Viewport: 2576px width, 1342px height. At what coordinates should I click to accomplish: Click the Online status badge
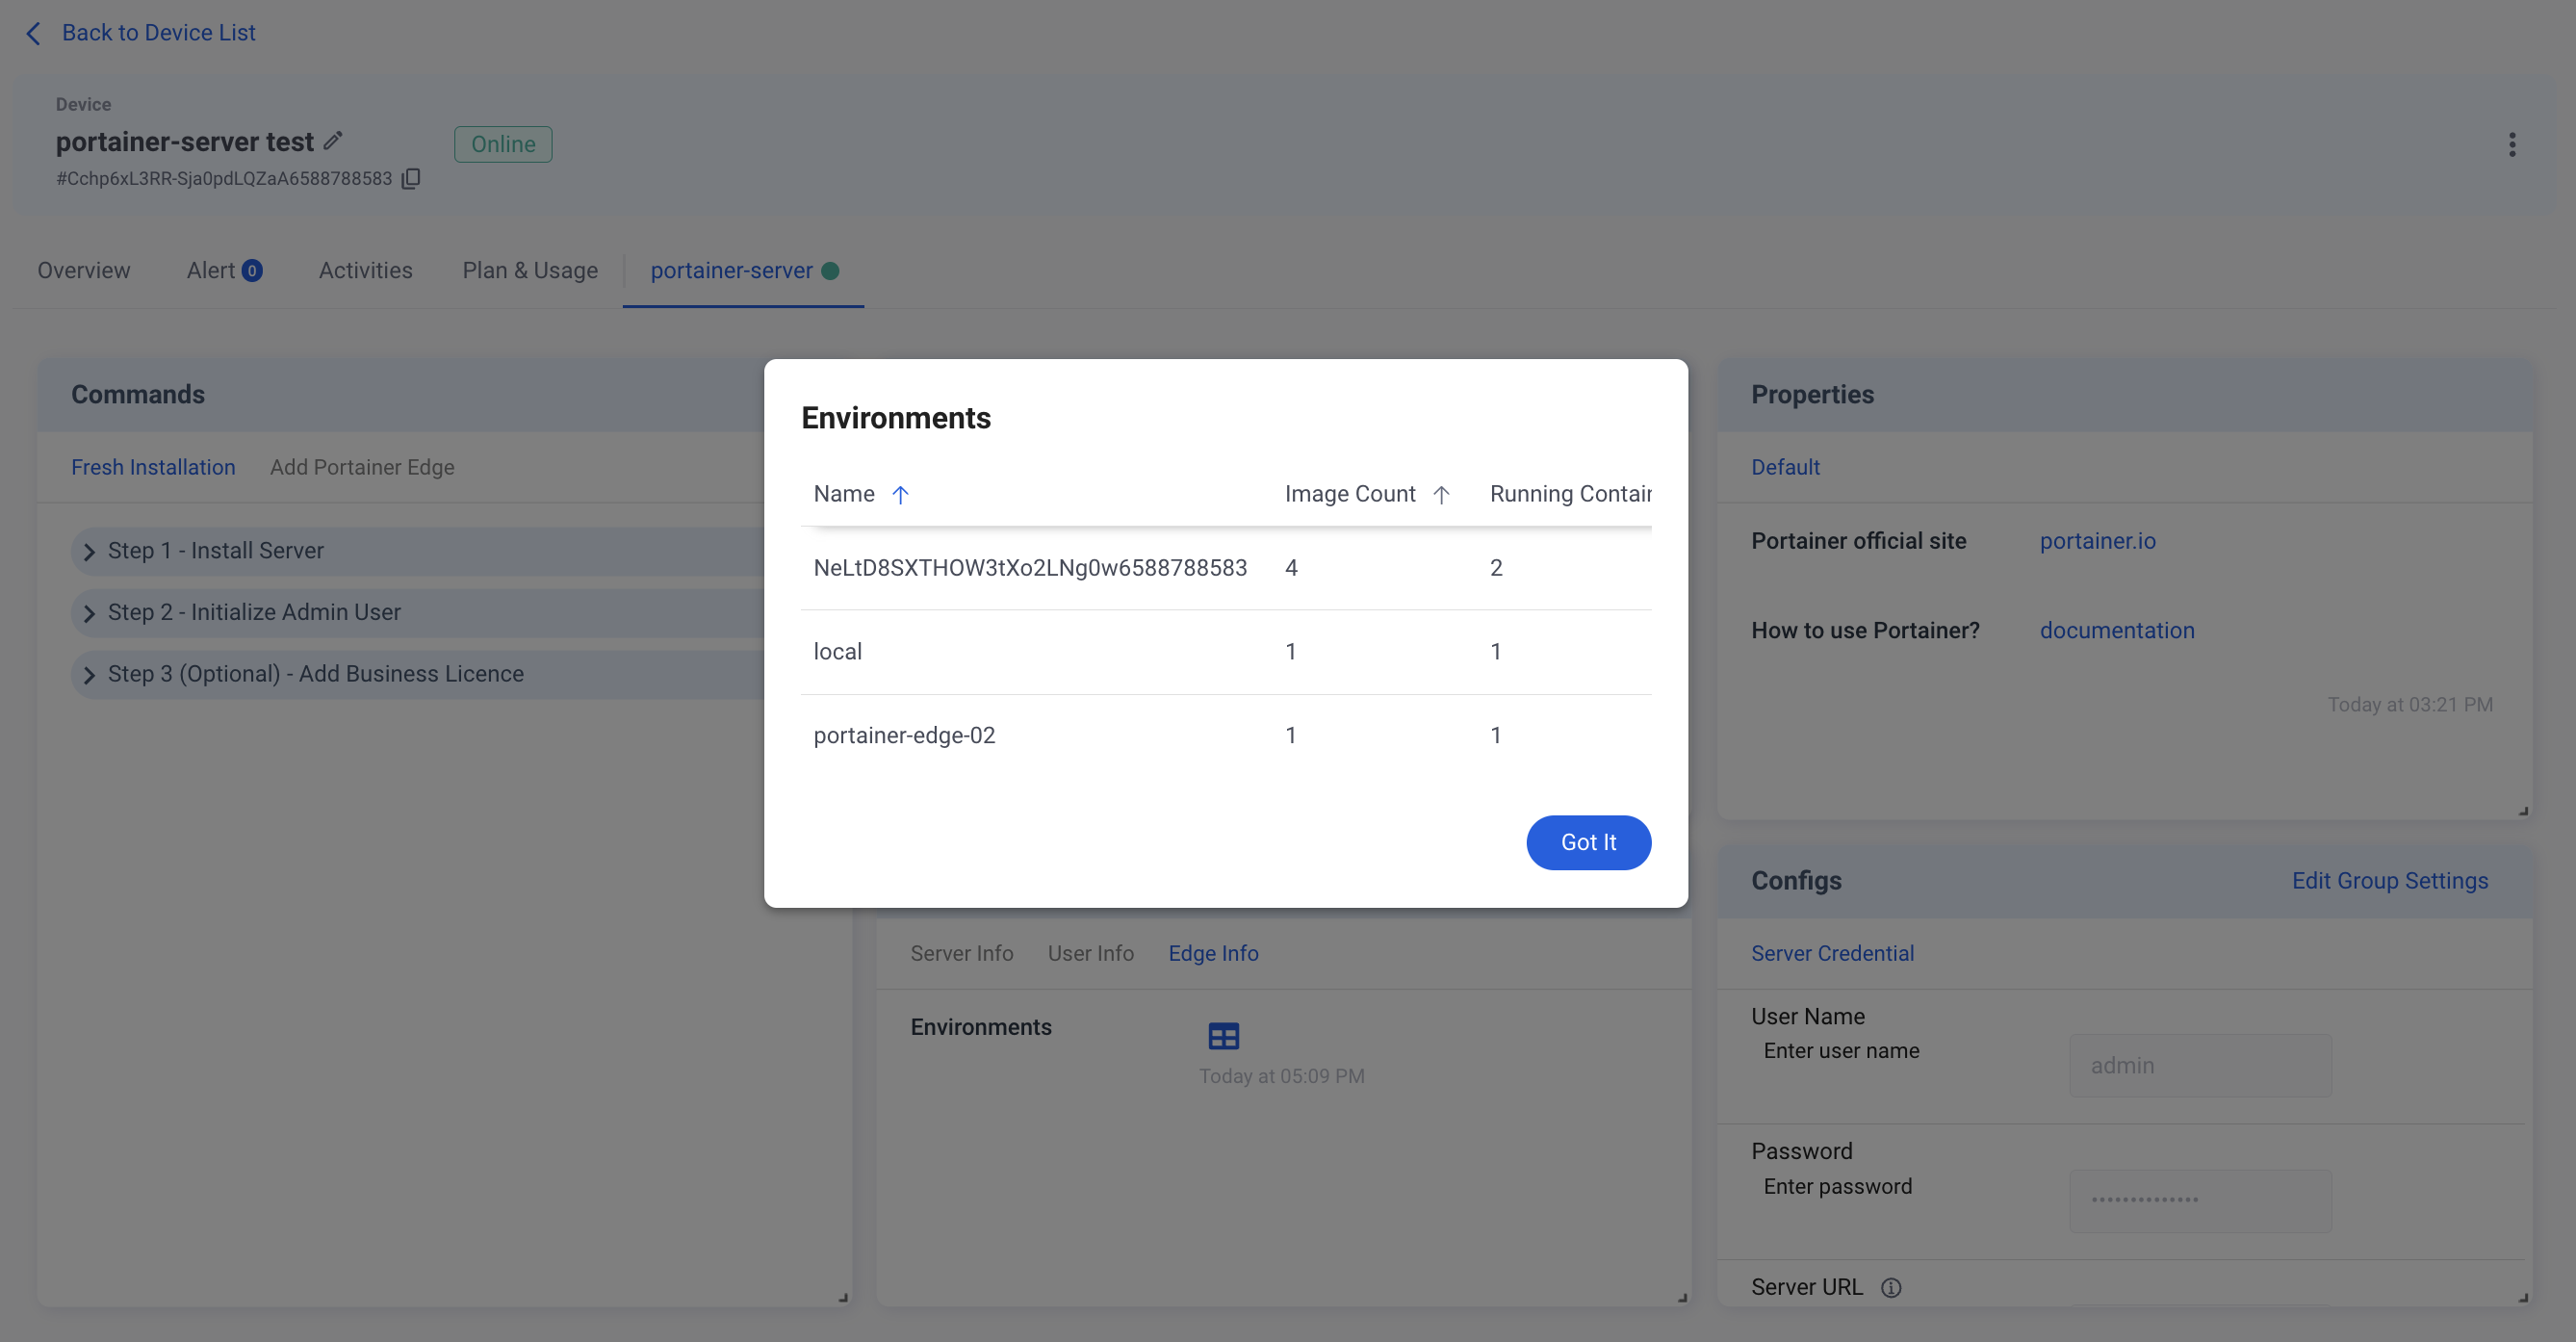(x=503, y=145)
